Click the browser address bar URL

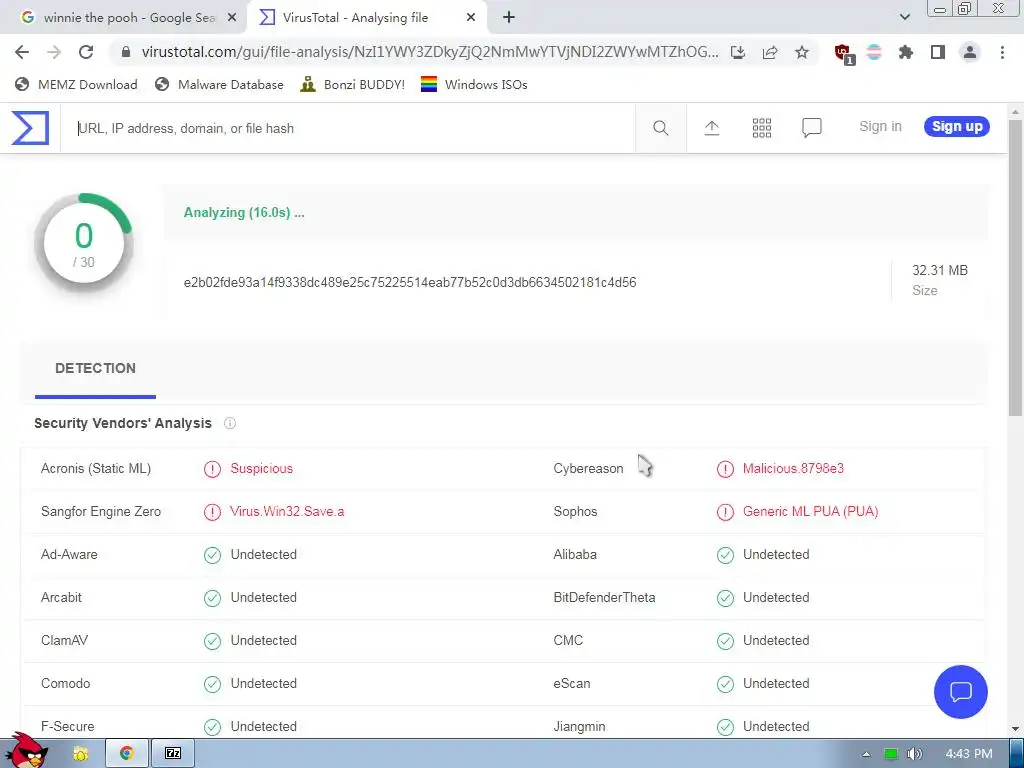[x=430, y=52]
